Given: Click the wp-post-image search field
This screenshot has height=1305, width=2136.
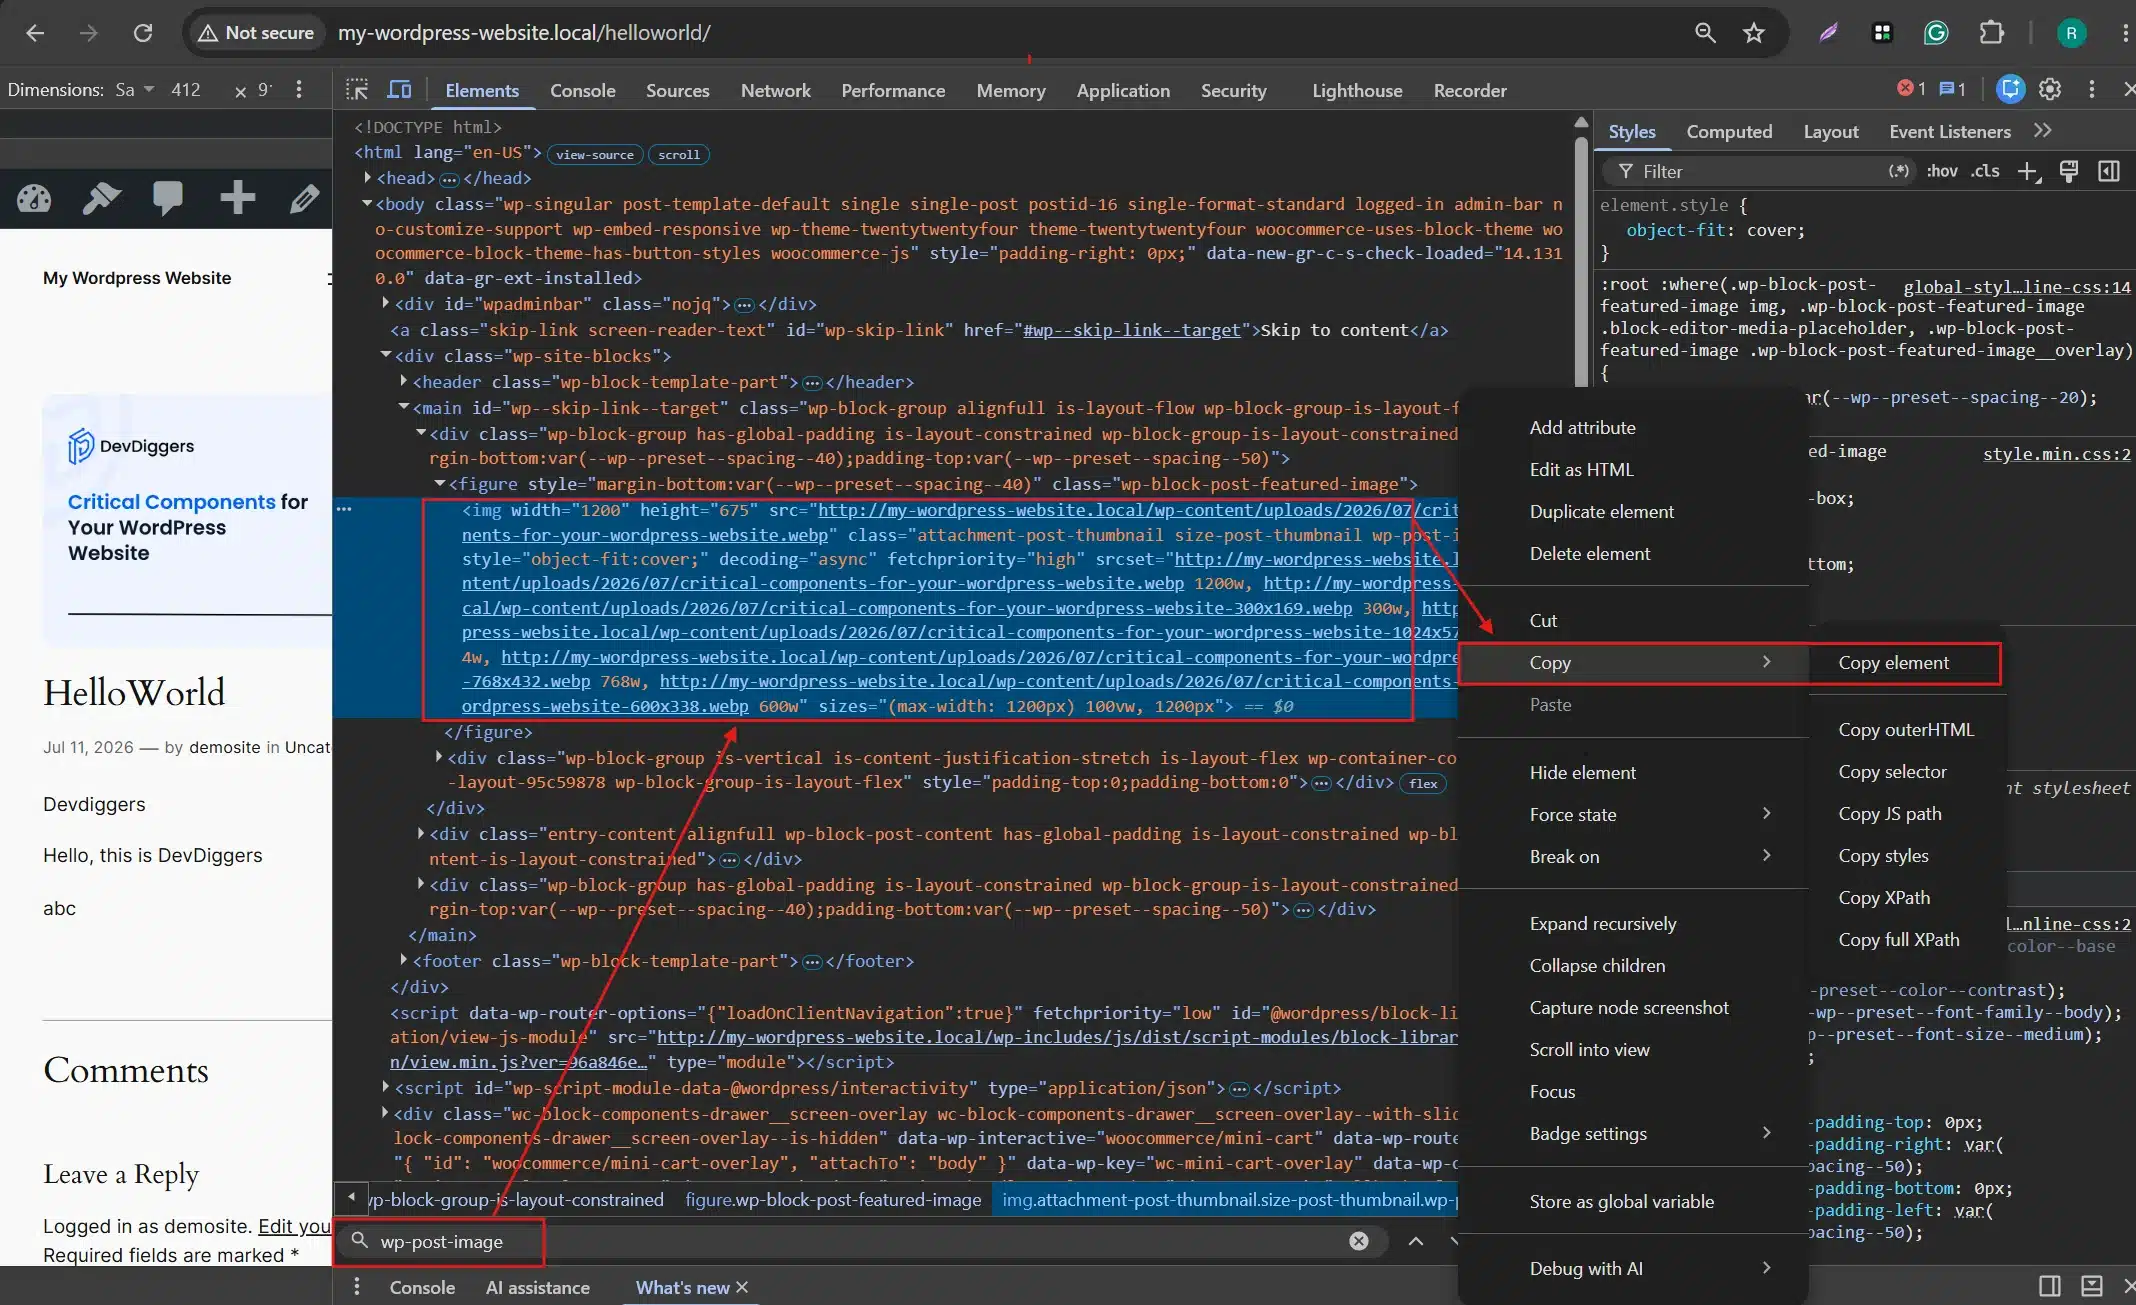Looking at the screenshot, I should [x=860, y=1241].
